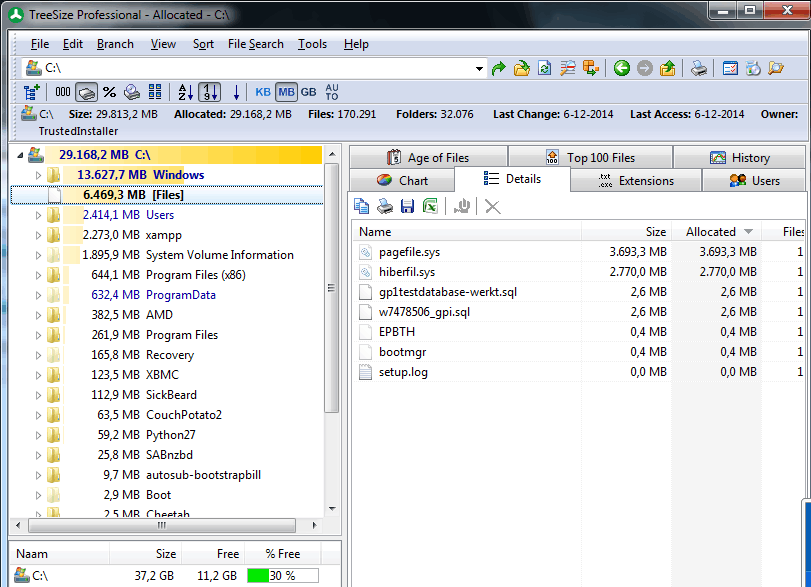This screenshot has height=587, width=811.
Task: Print details list using printer icon
Action: click(384, 206)
